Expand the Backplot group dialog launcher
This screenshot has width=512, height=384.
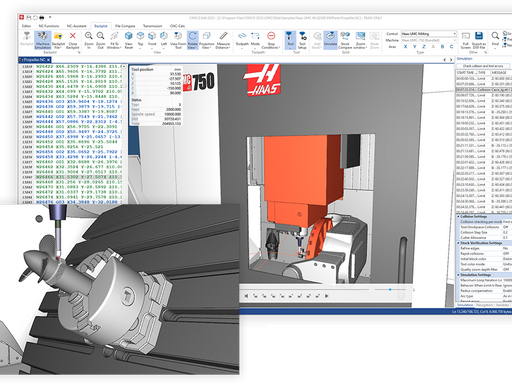click(79, 52)
